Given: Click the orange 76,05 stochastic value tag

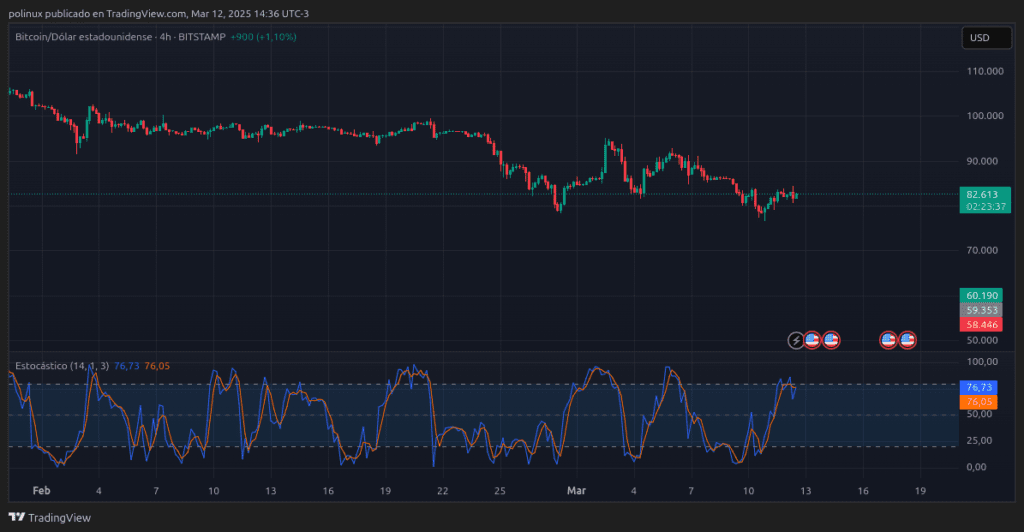Looking at the screenshot, I should click(x=979, y=401).
